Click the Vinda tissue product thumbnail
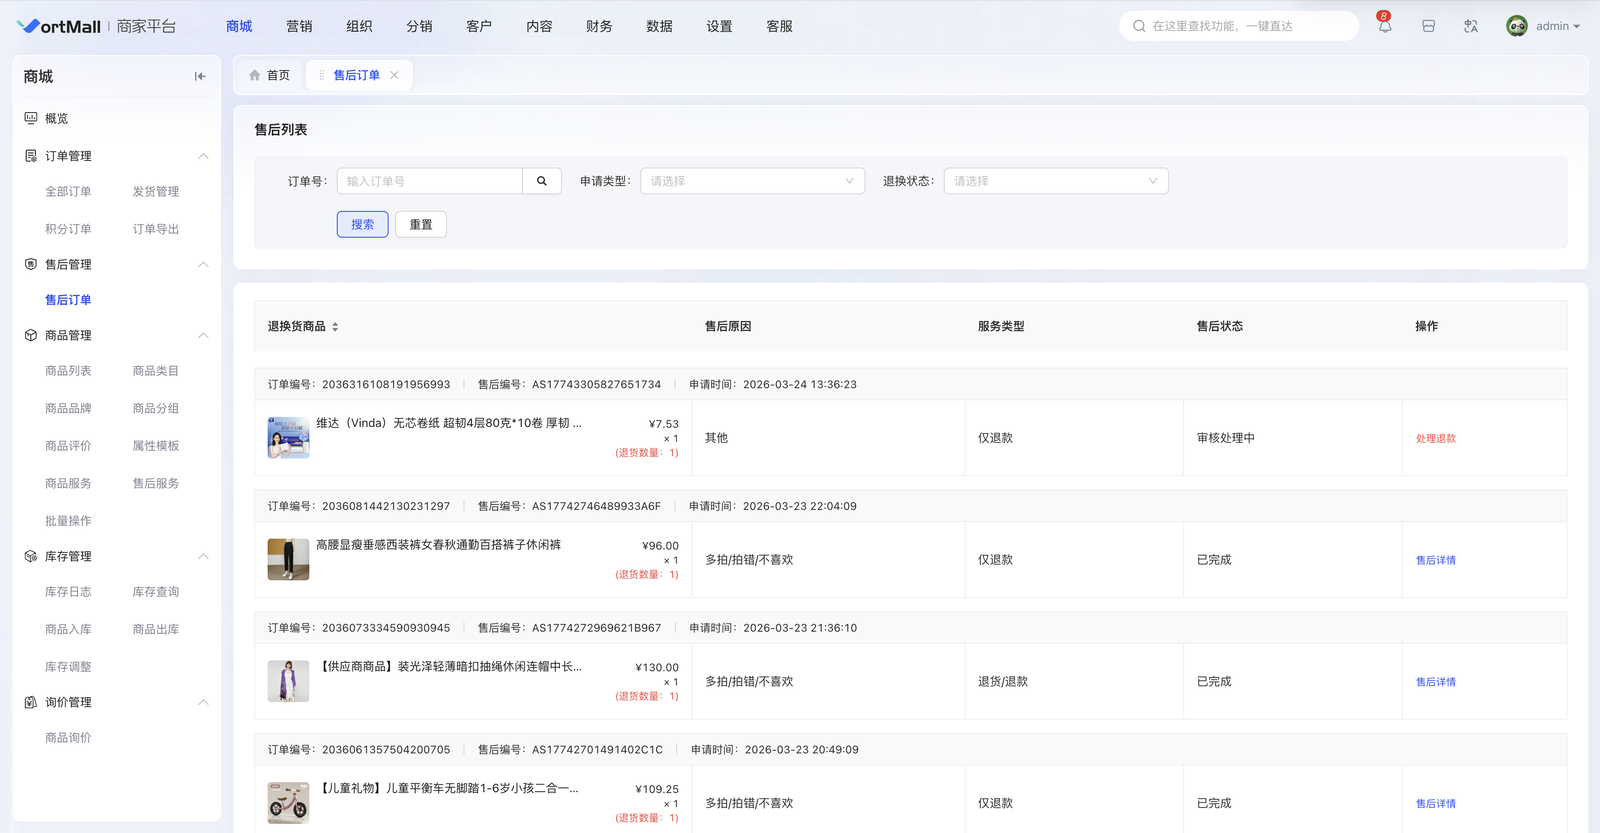 (x=288, y=438)
